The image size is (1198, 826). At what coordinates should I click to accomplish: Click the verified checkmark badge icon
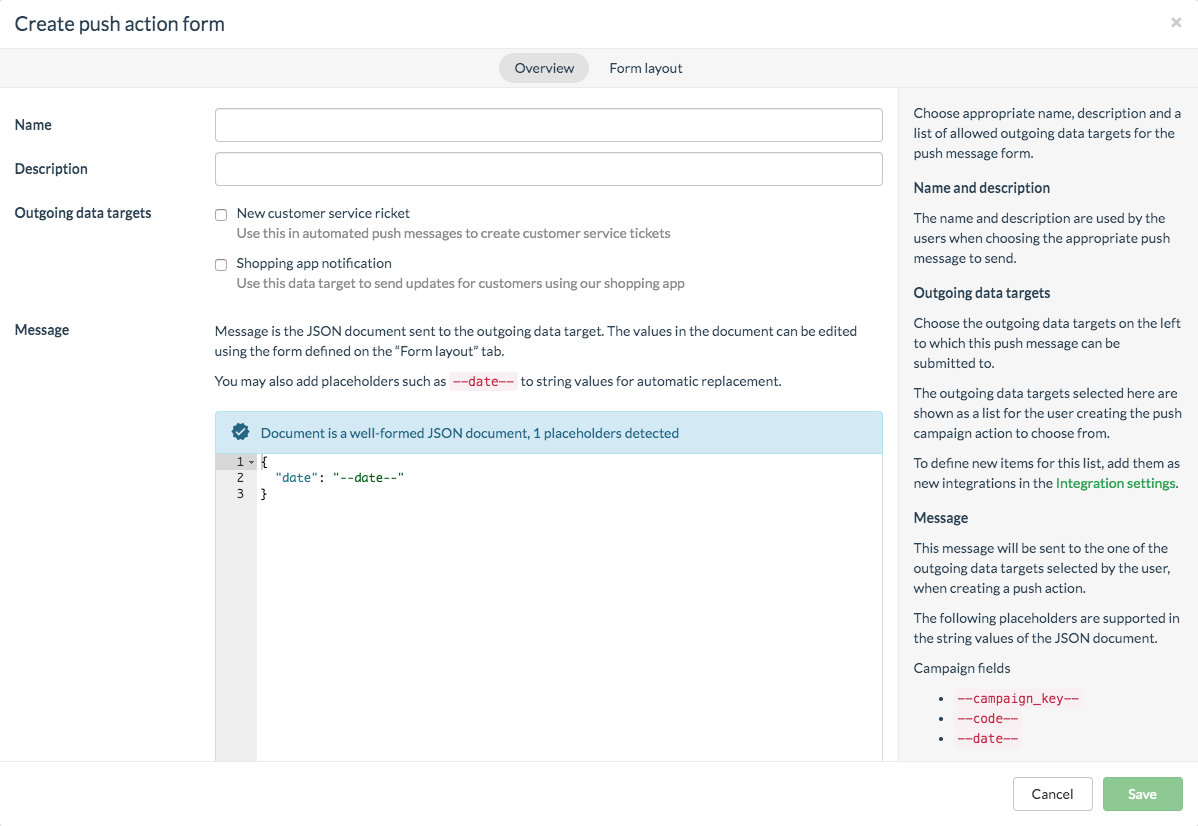(240, 432)
